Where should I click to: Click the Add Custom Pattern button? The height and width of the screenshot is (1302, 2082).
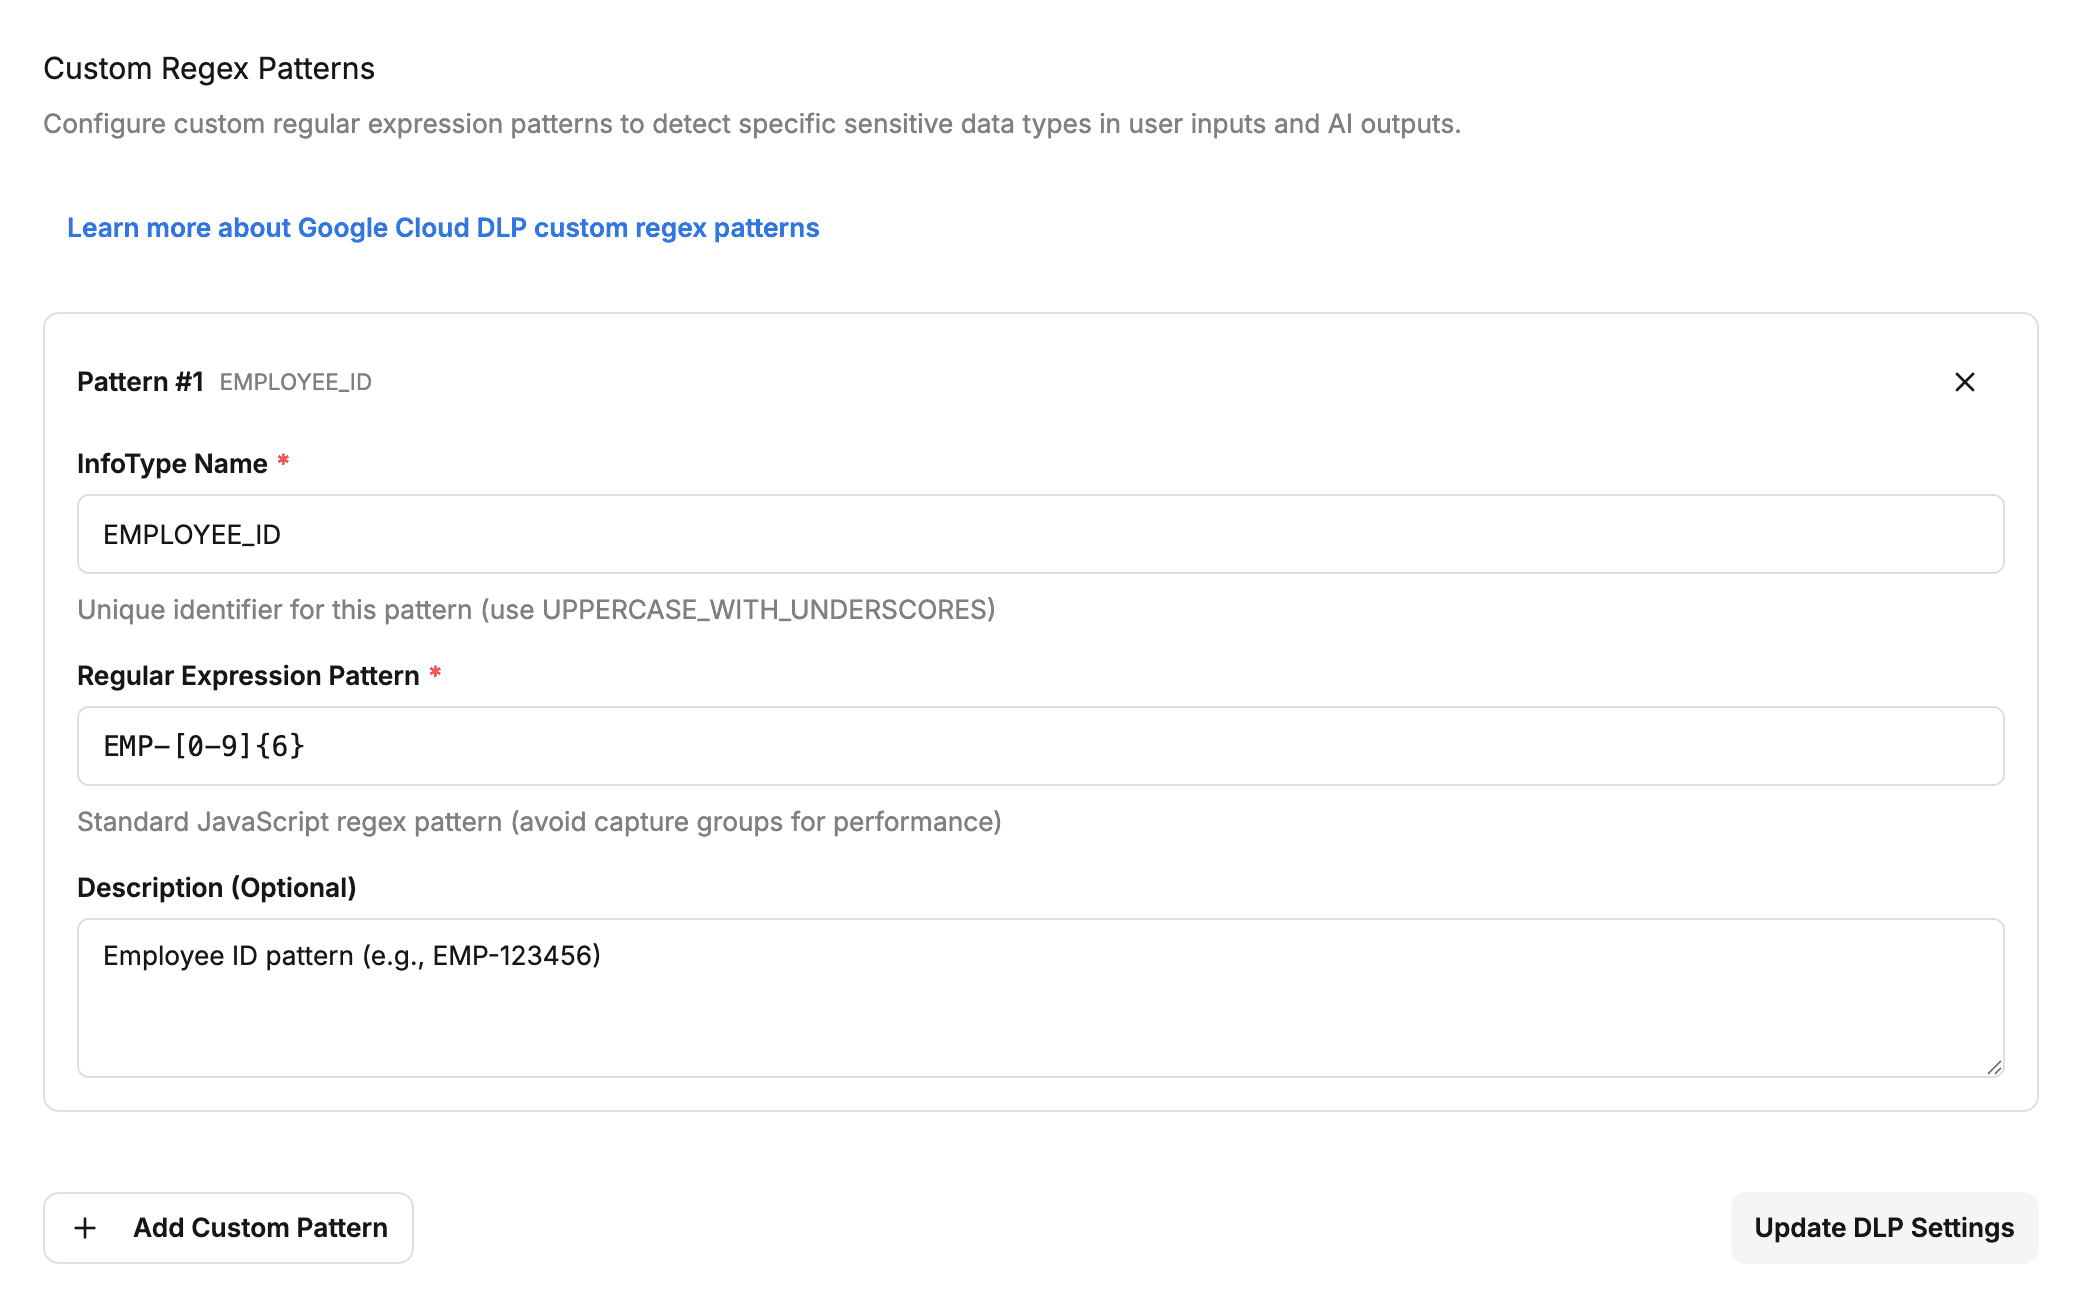click(x=228, y=1228)
